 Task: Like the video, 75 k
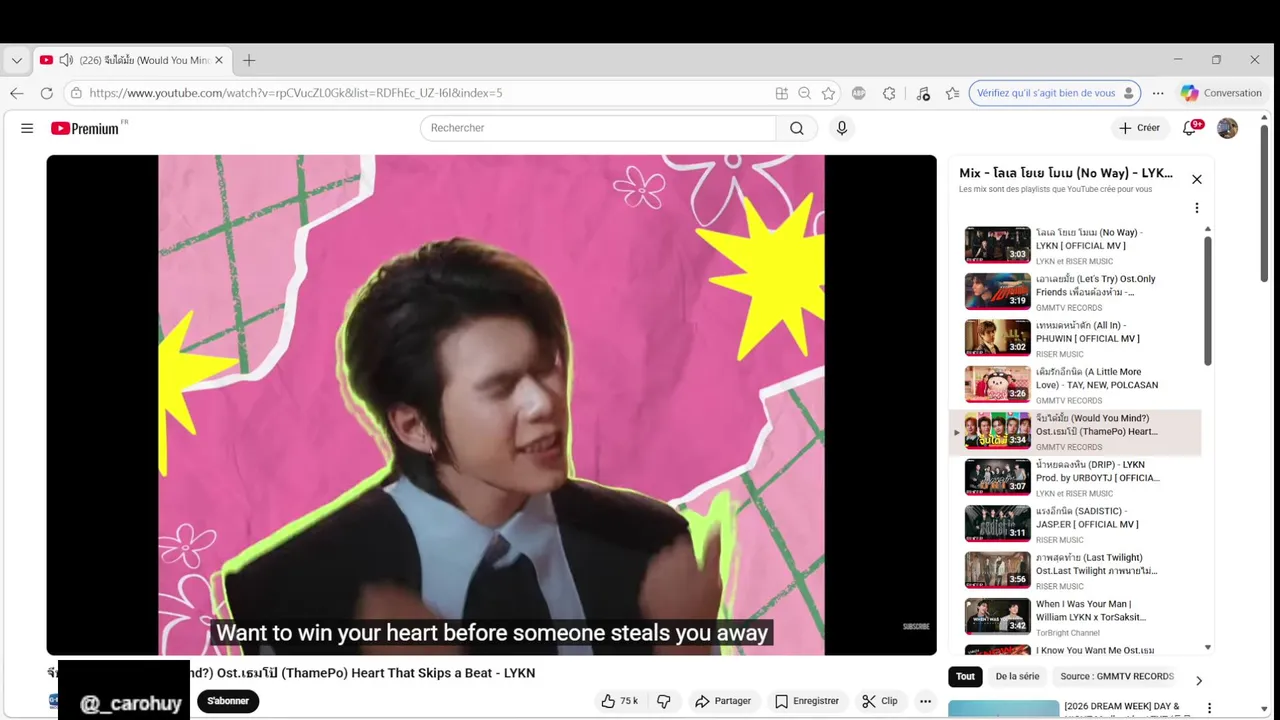(x=619, y=701)
